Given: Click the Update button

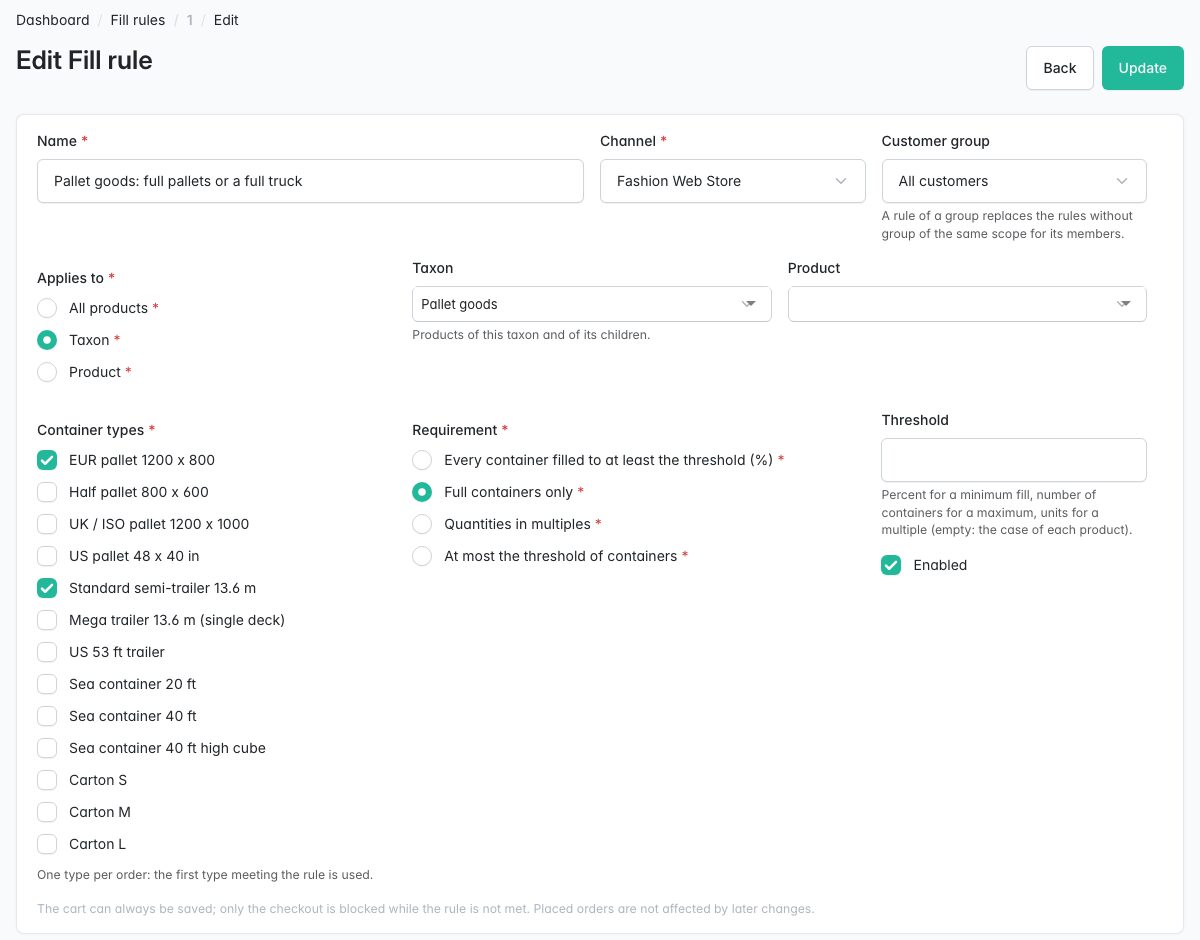Looking at the screenshot, I should pos(1142,68).
